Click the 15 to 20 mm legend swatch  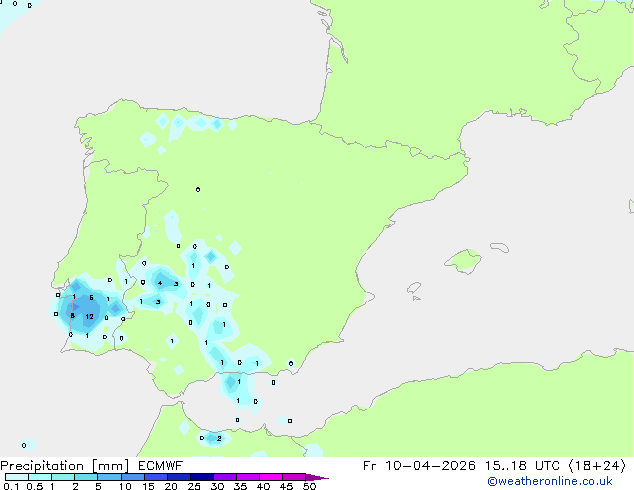pyautogui.click(x=155, y=477)
